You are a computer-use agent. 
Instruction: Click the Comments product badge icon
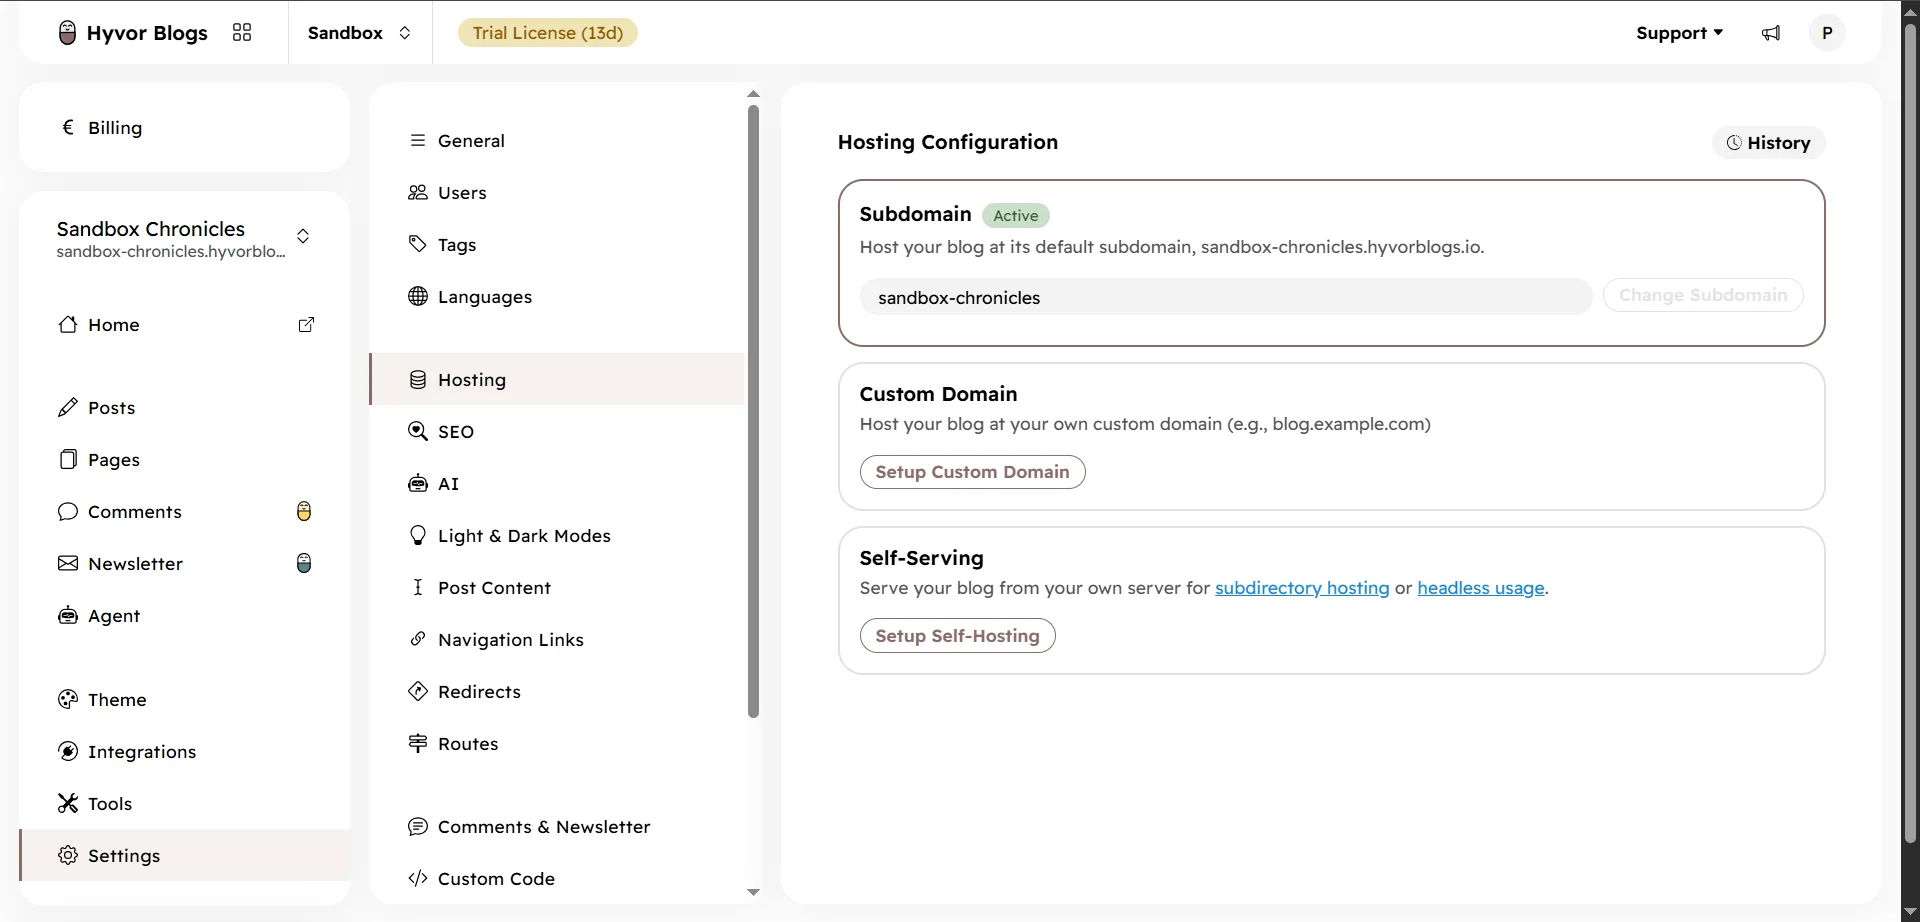[x=304, y=512]
